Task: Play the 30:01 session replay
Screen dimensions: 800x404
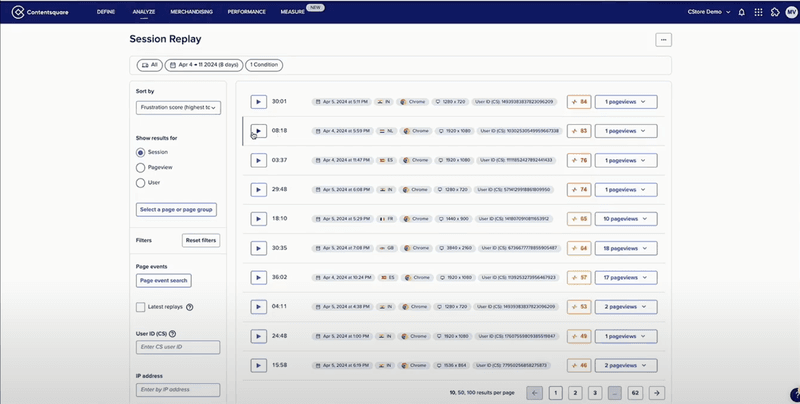Action: pyautogui.click(x=257, y=101)
